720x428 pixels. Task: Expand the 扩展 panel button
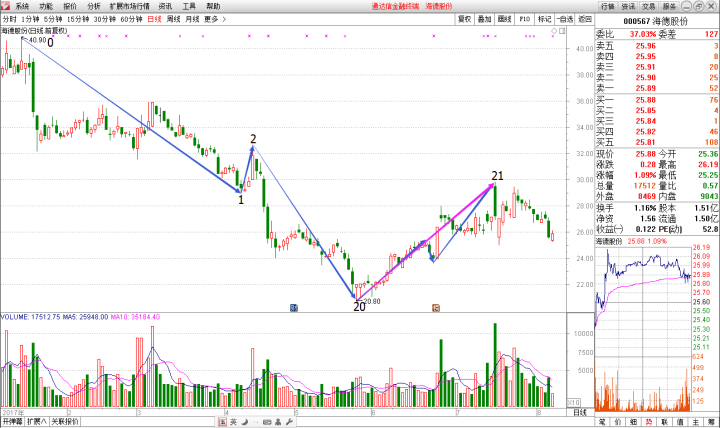36,422
